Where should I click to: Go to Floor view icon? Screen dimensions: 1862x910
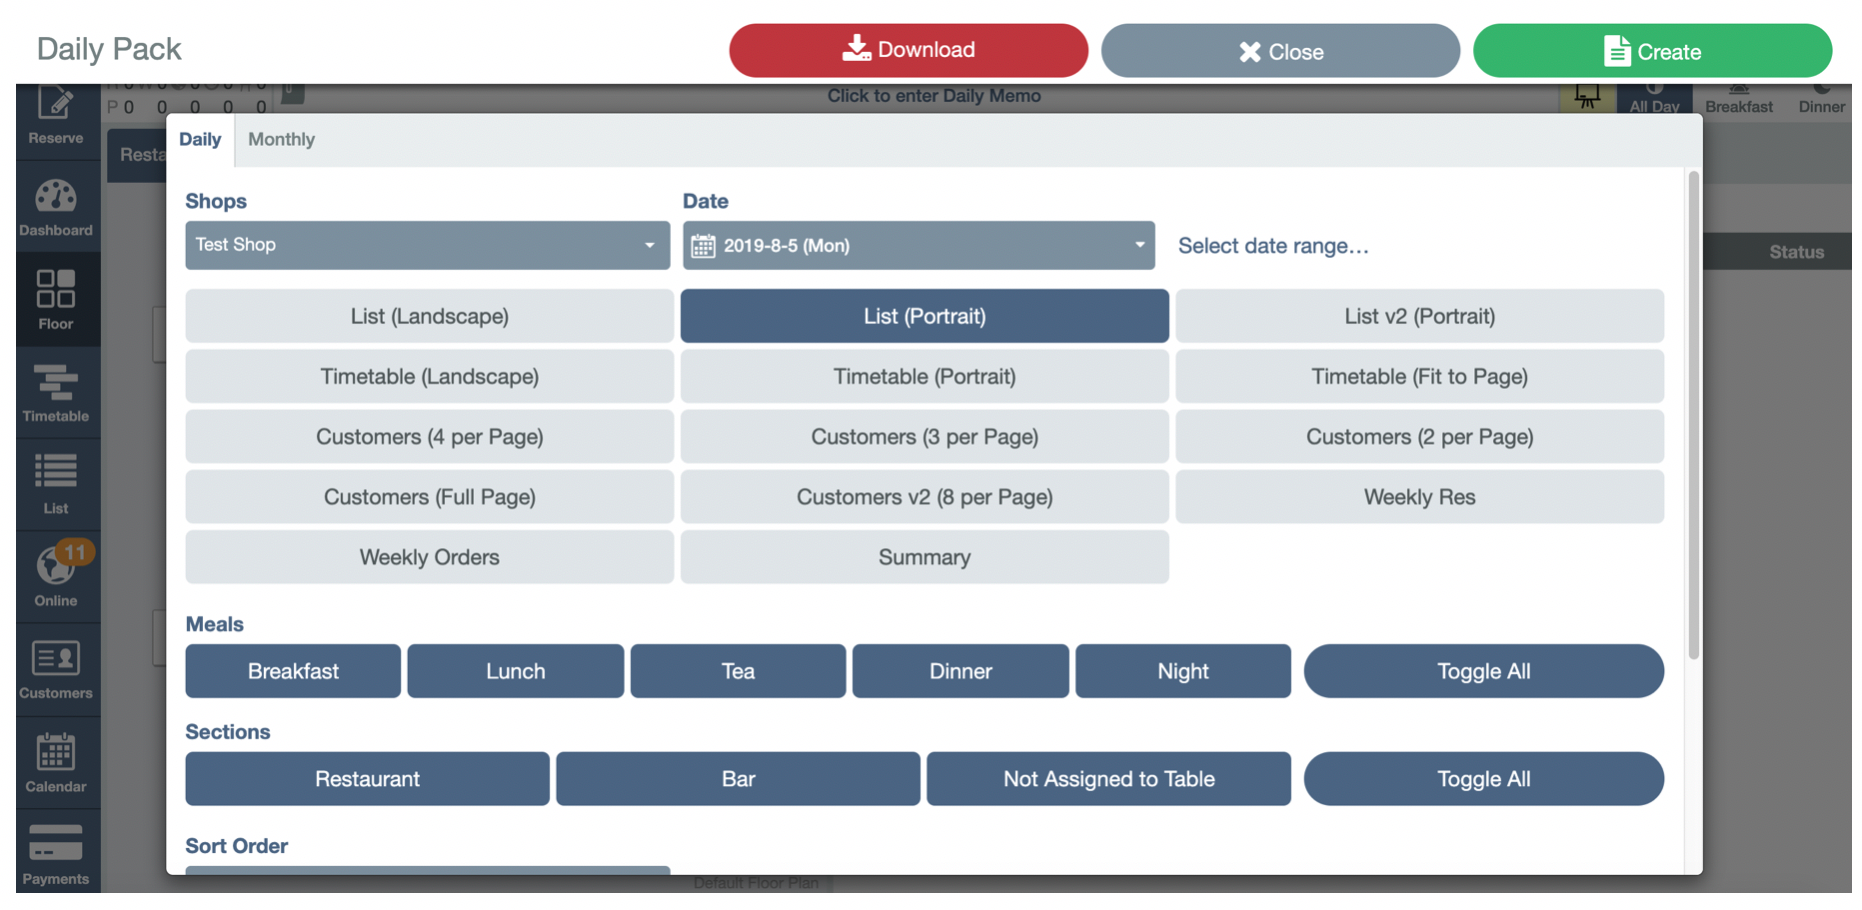[56, 299]
